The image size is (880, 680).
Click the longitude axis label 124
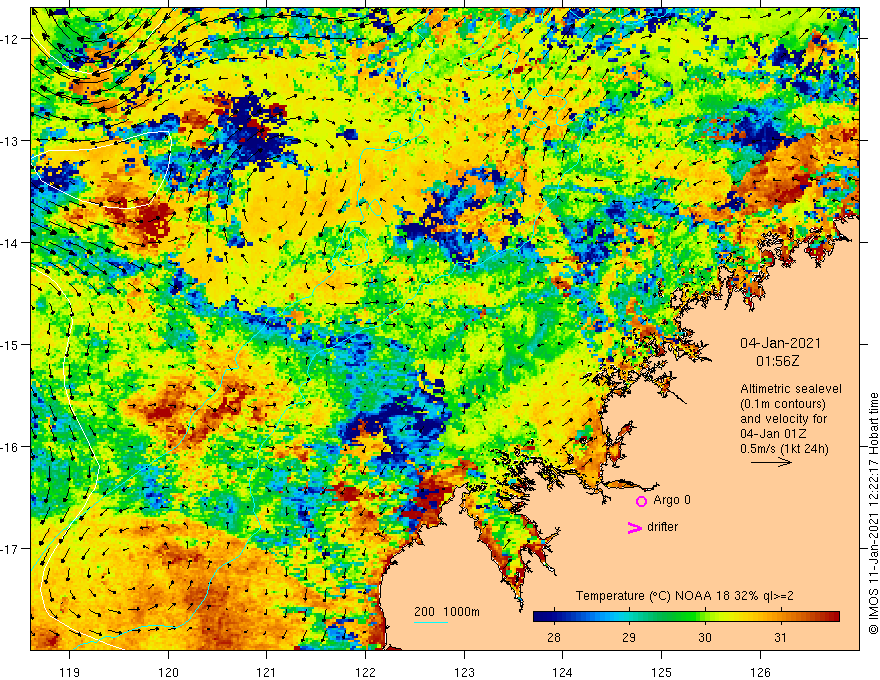(x=562, y=672)
